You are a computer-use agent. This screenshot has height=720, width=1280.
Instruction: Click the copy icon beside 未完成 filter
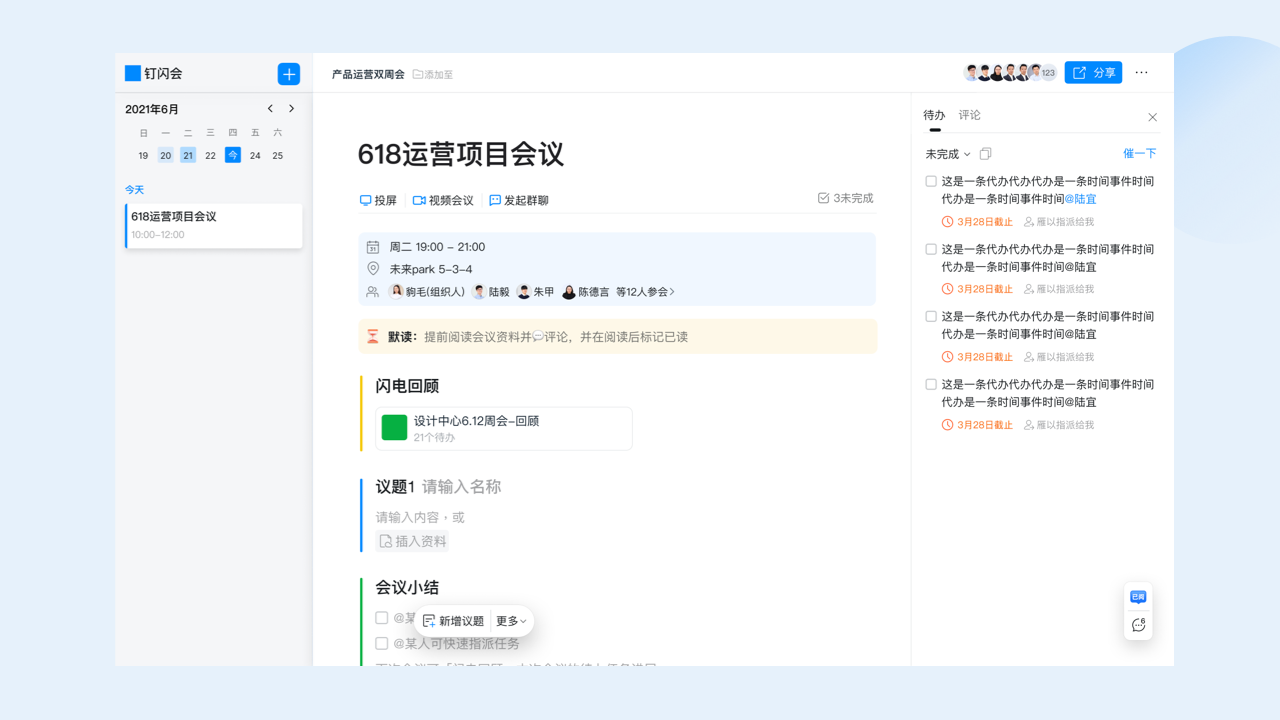(x=985, y=153)
